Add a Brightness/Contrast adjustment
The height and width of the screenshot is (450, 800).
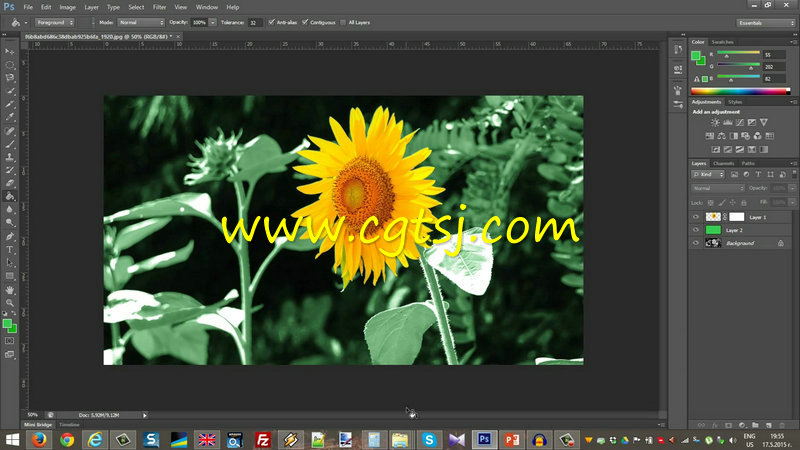click(x=715, y=122)
